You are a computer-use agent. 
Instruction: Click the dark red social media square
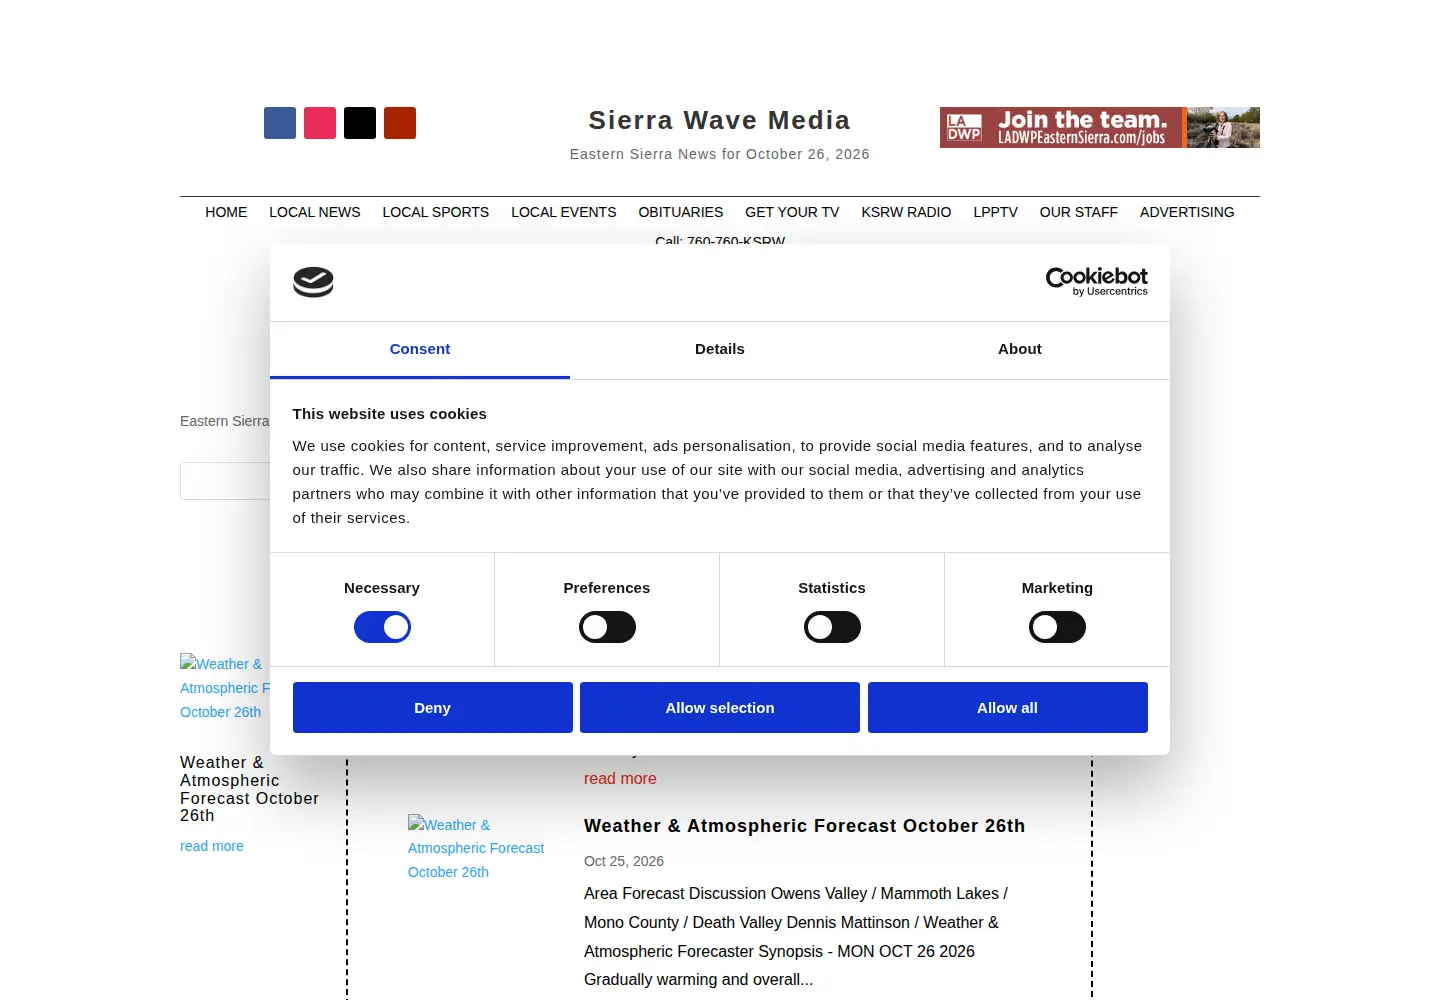coord(400,123)
